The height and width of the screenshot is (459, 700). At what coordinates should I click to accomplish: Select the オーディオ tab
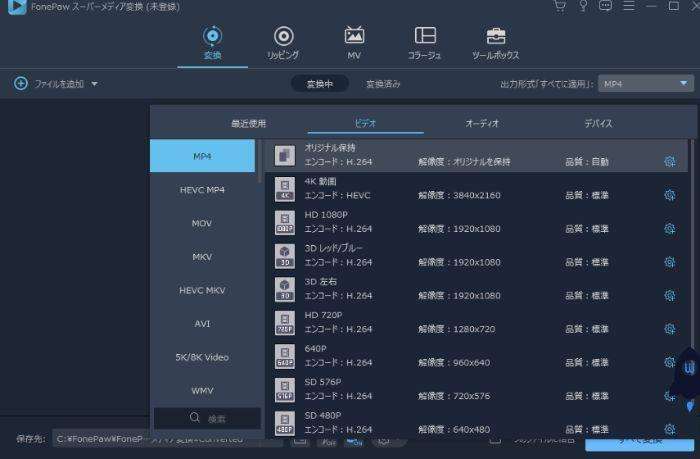pos(482,123)
